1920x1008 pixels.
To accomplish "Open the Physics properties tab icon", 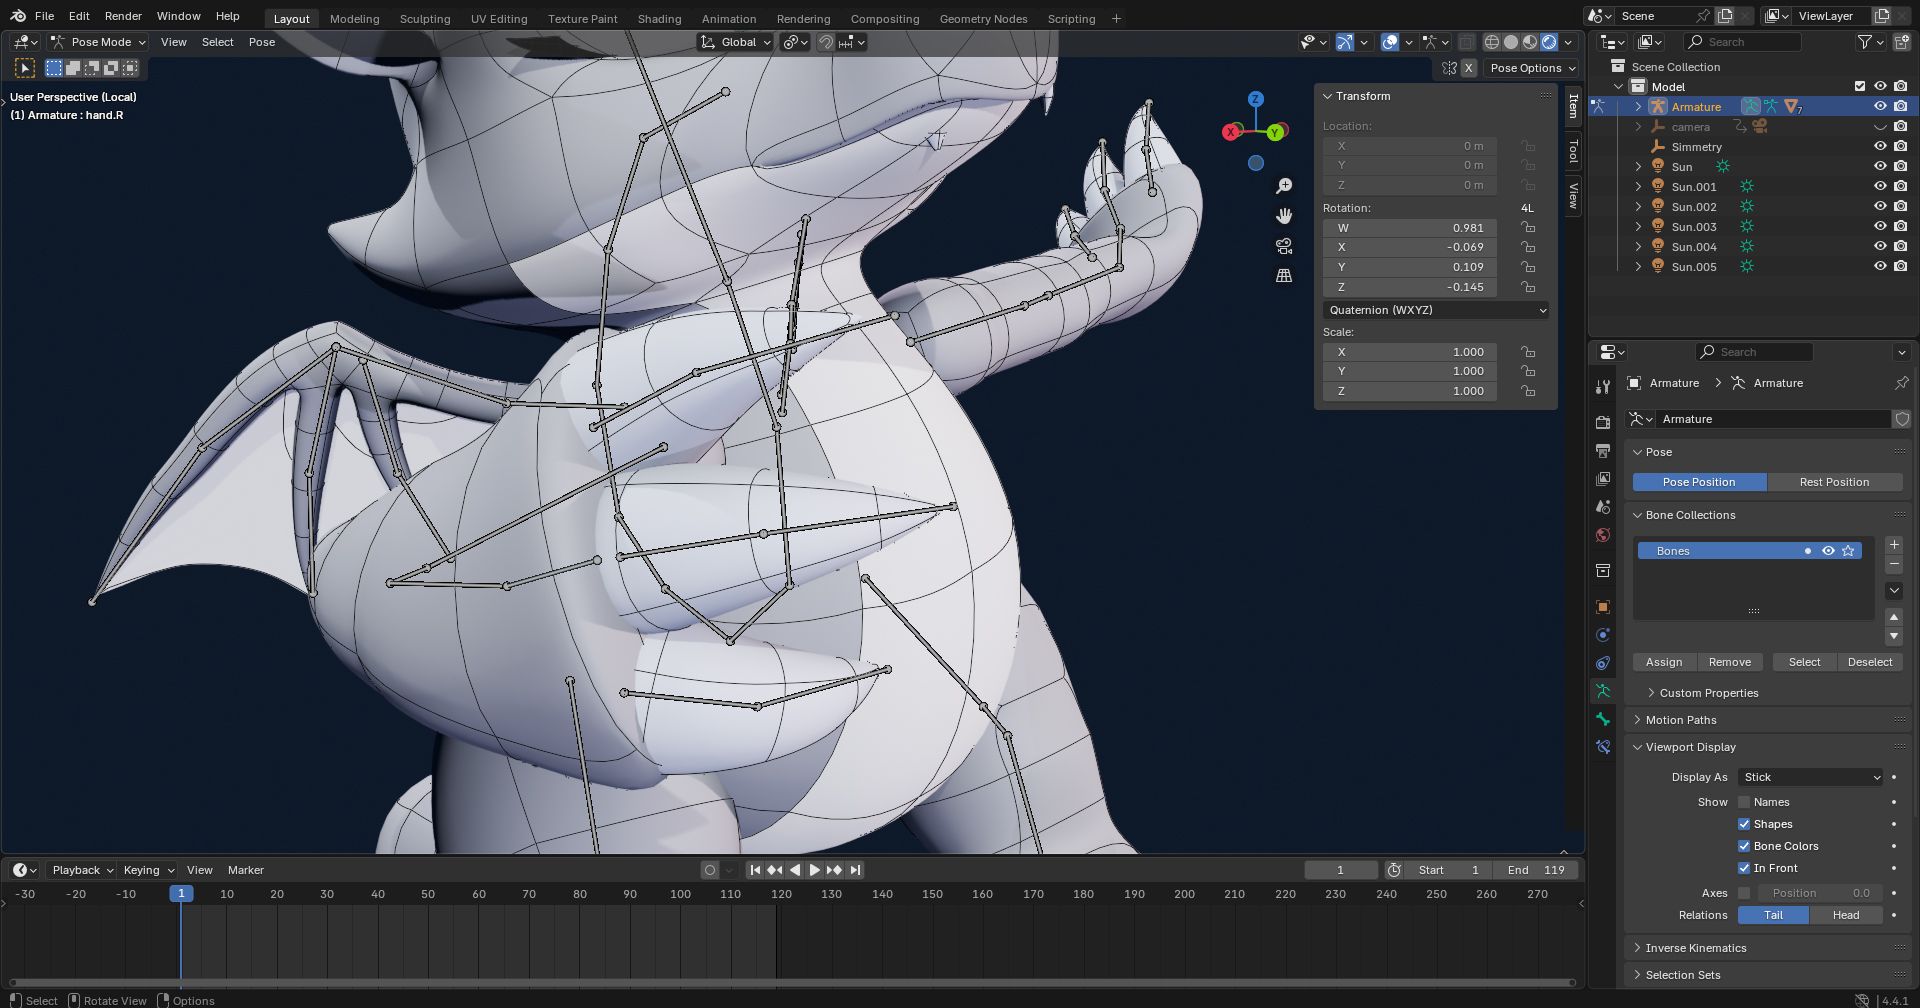I will tap(1603, 635).
